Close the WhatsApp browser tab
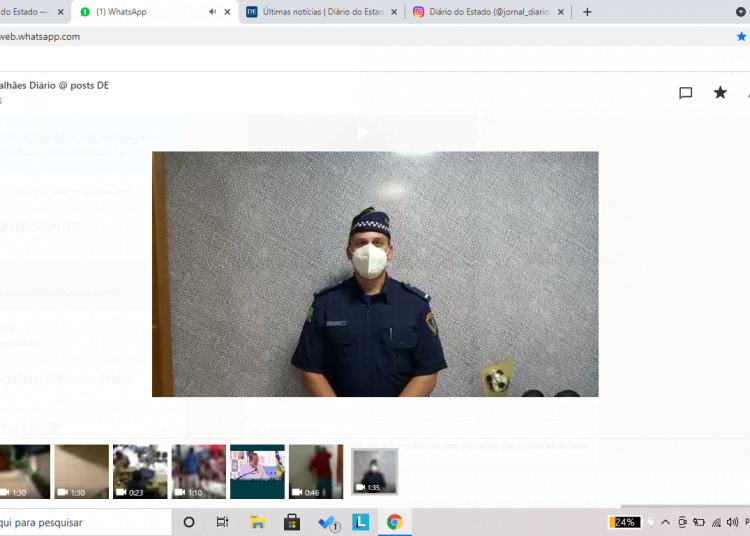The image size is (750, 536). (228, 12)
